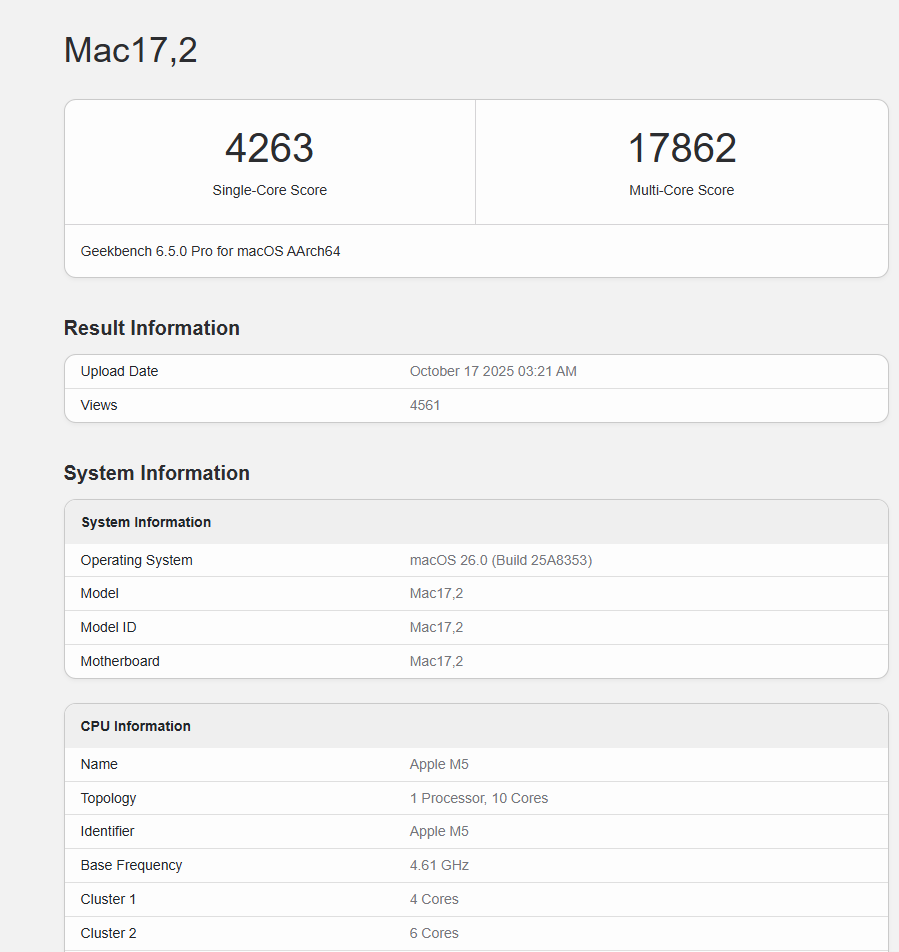Click the Model ID row label
The height and width of the screenshot is (952, 899).
(x=108, y=627)
